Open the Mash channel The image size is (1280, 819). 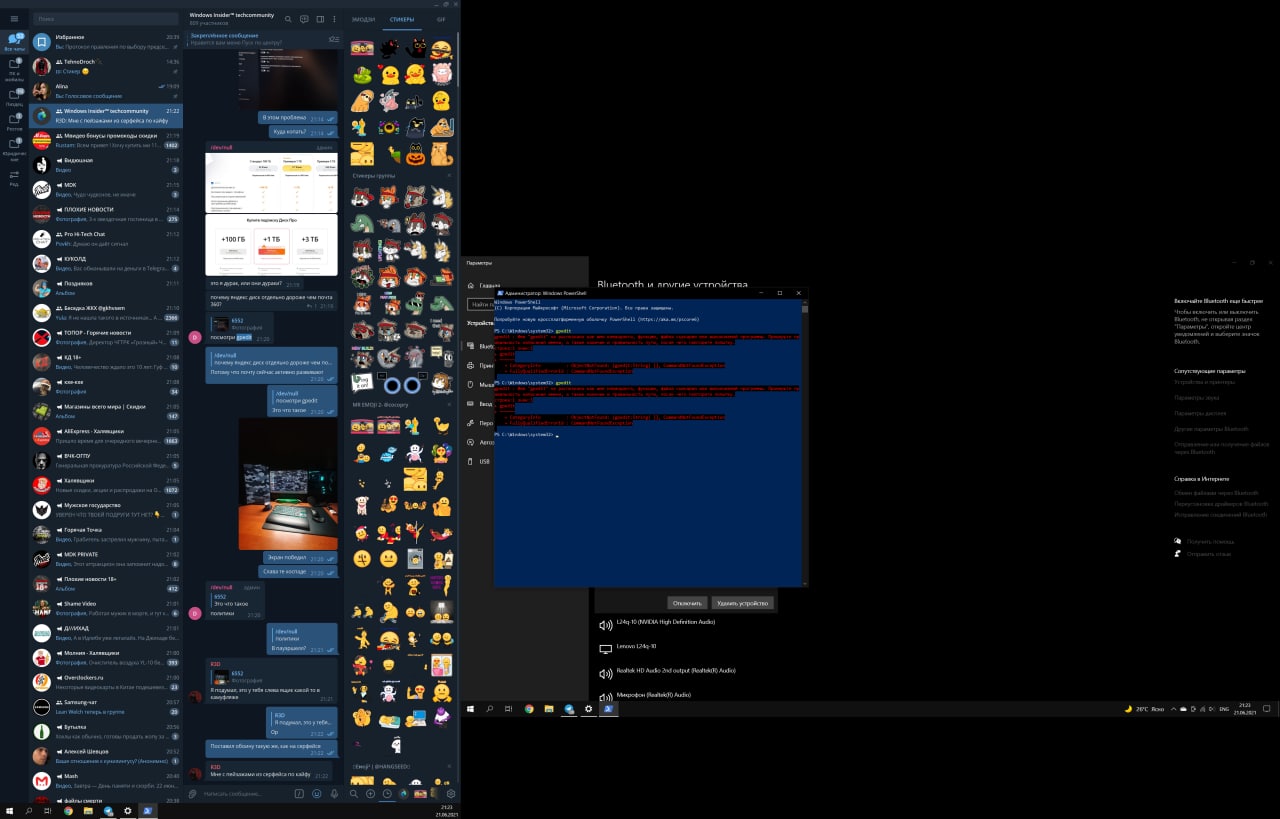click(x=106, y=780)
